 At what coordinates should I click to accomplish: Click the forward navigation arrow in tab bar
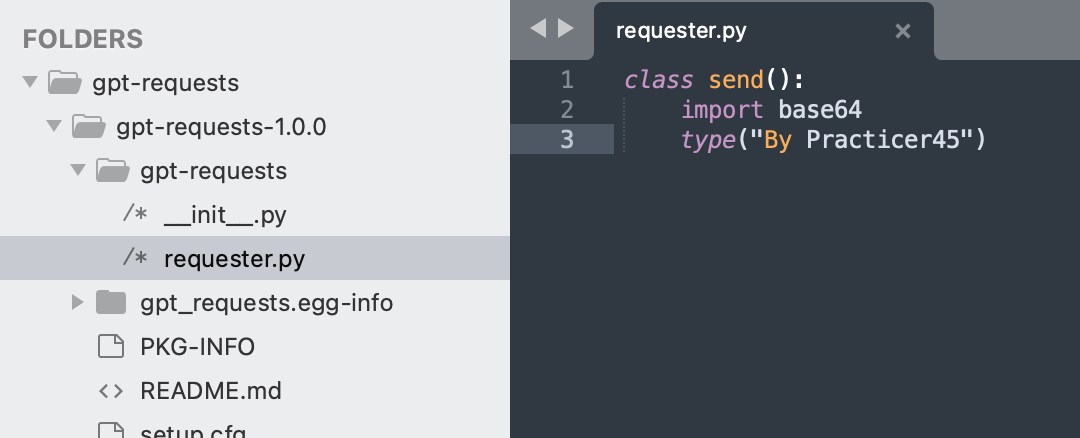click(566, 29)
